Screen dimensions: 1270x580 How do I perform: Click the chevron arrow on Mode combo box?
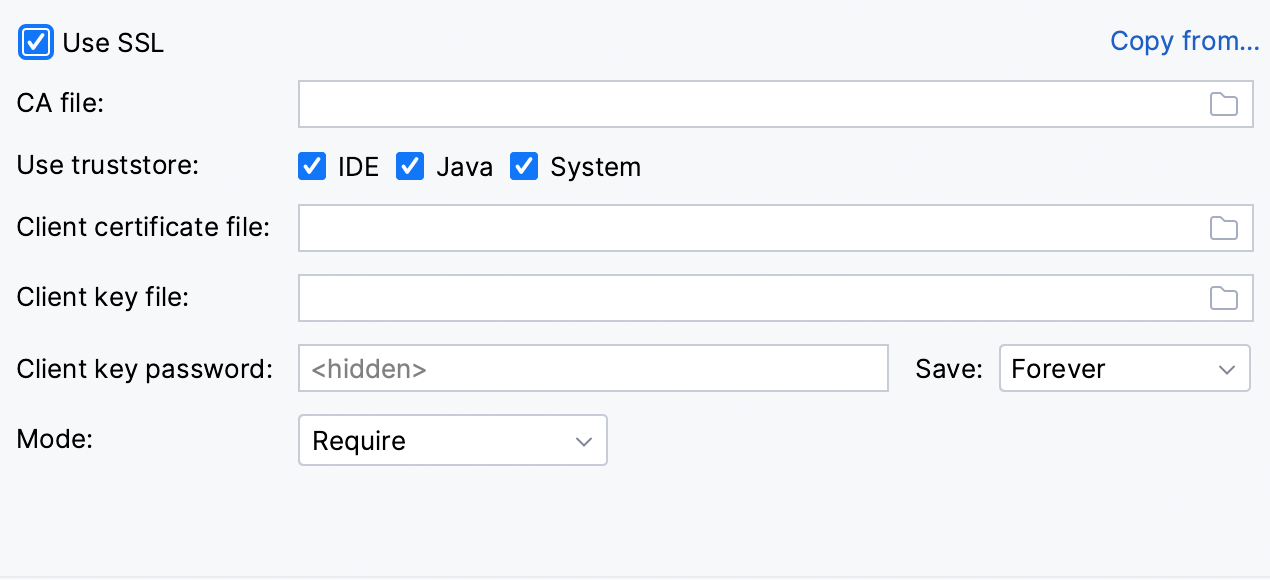(x=584, y=441)
